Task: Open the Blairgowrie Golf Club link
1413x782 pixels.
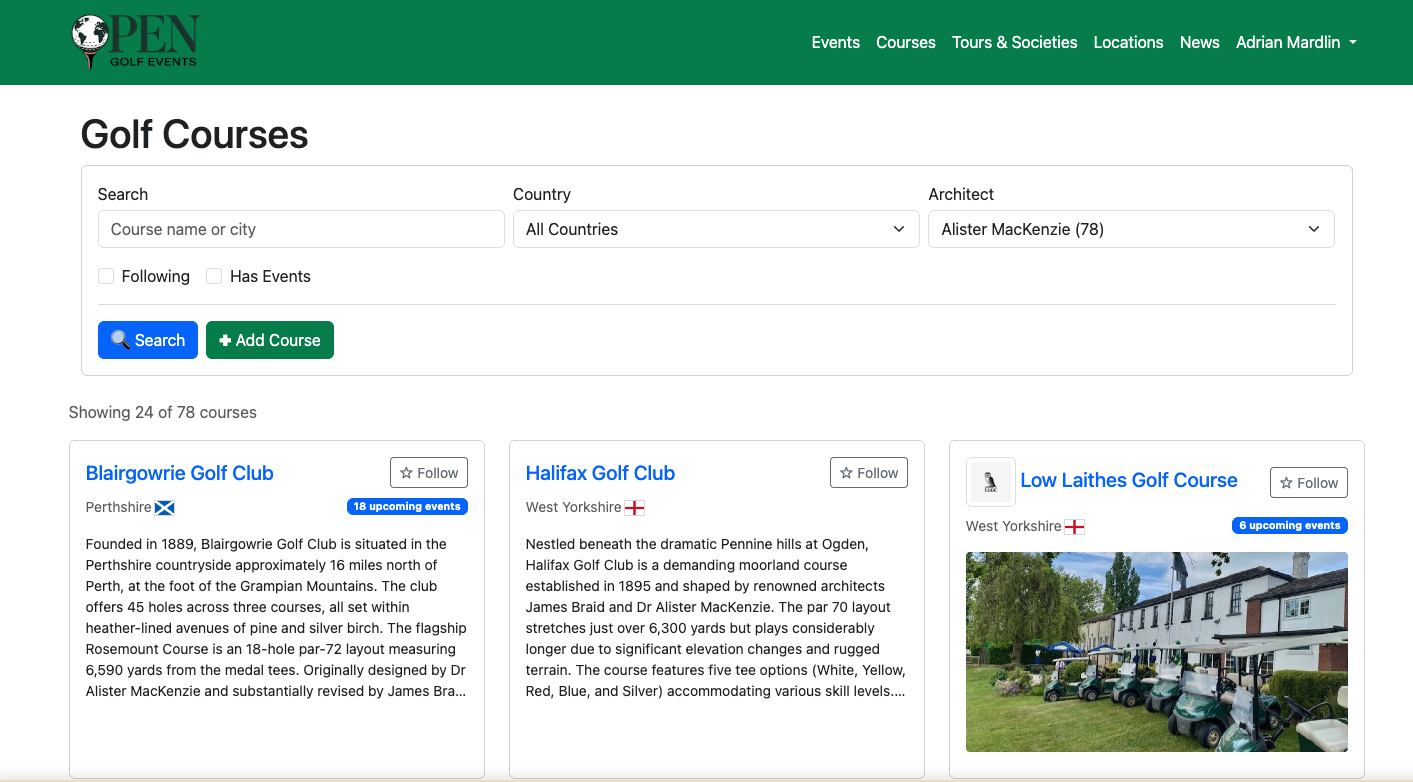Action: tap(180, 473)
